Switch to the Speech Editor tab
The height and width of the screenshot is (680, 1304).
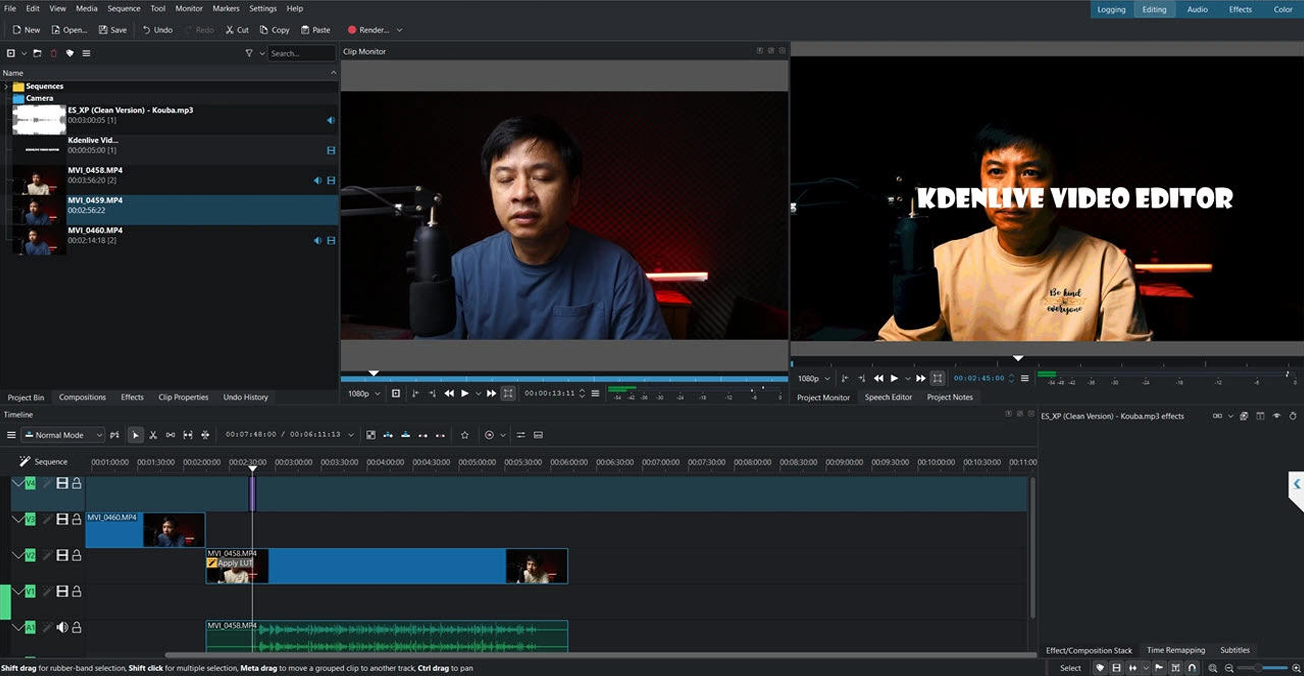click(888, 397)
